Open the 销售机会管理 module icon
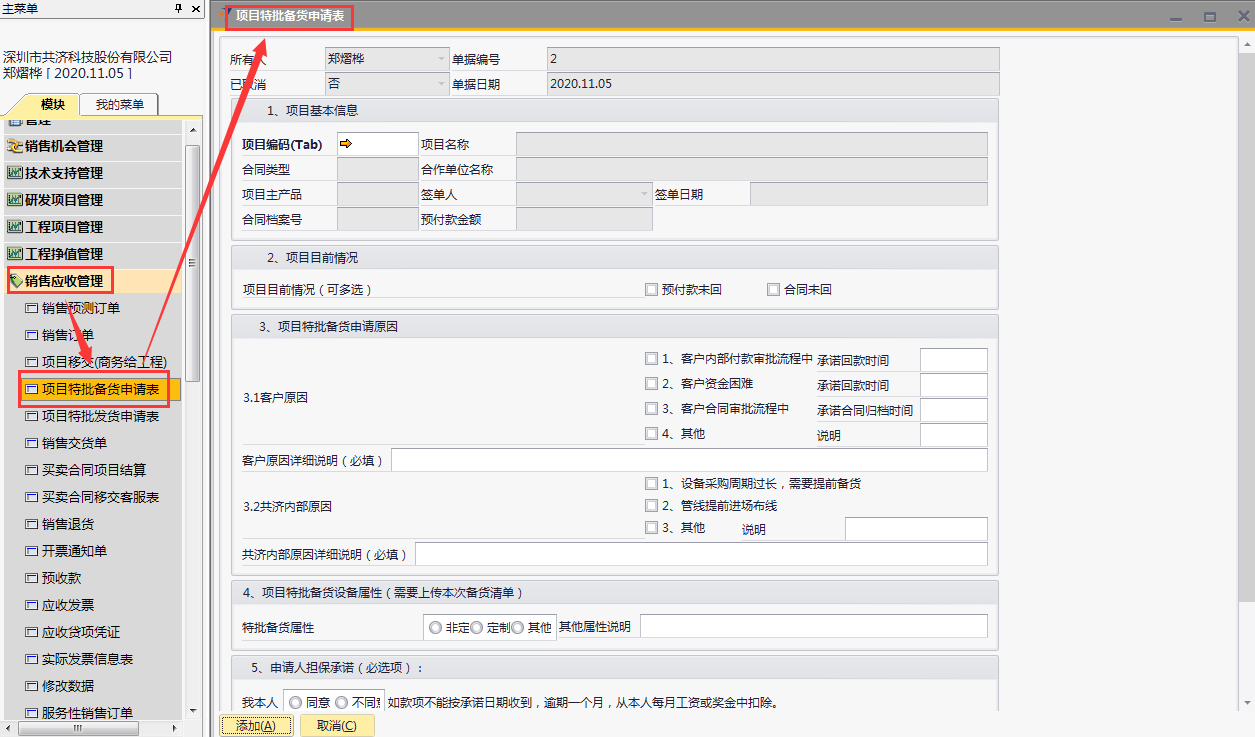1255x737 pixels. pyautogui.click(x=15, y=146)
